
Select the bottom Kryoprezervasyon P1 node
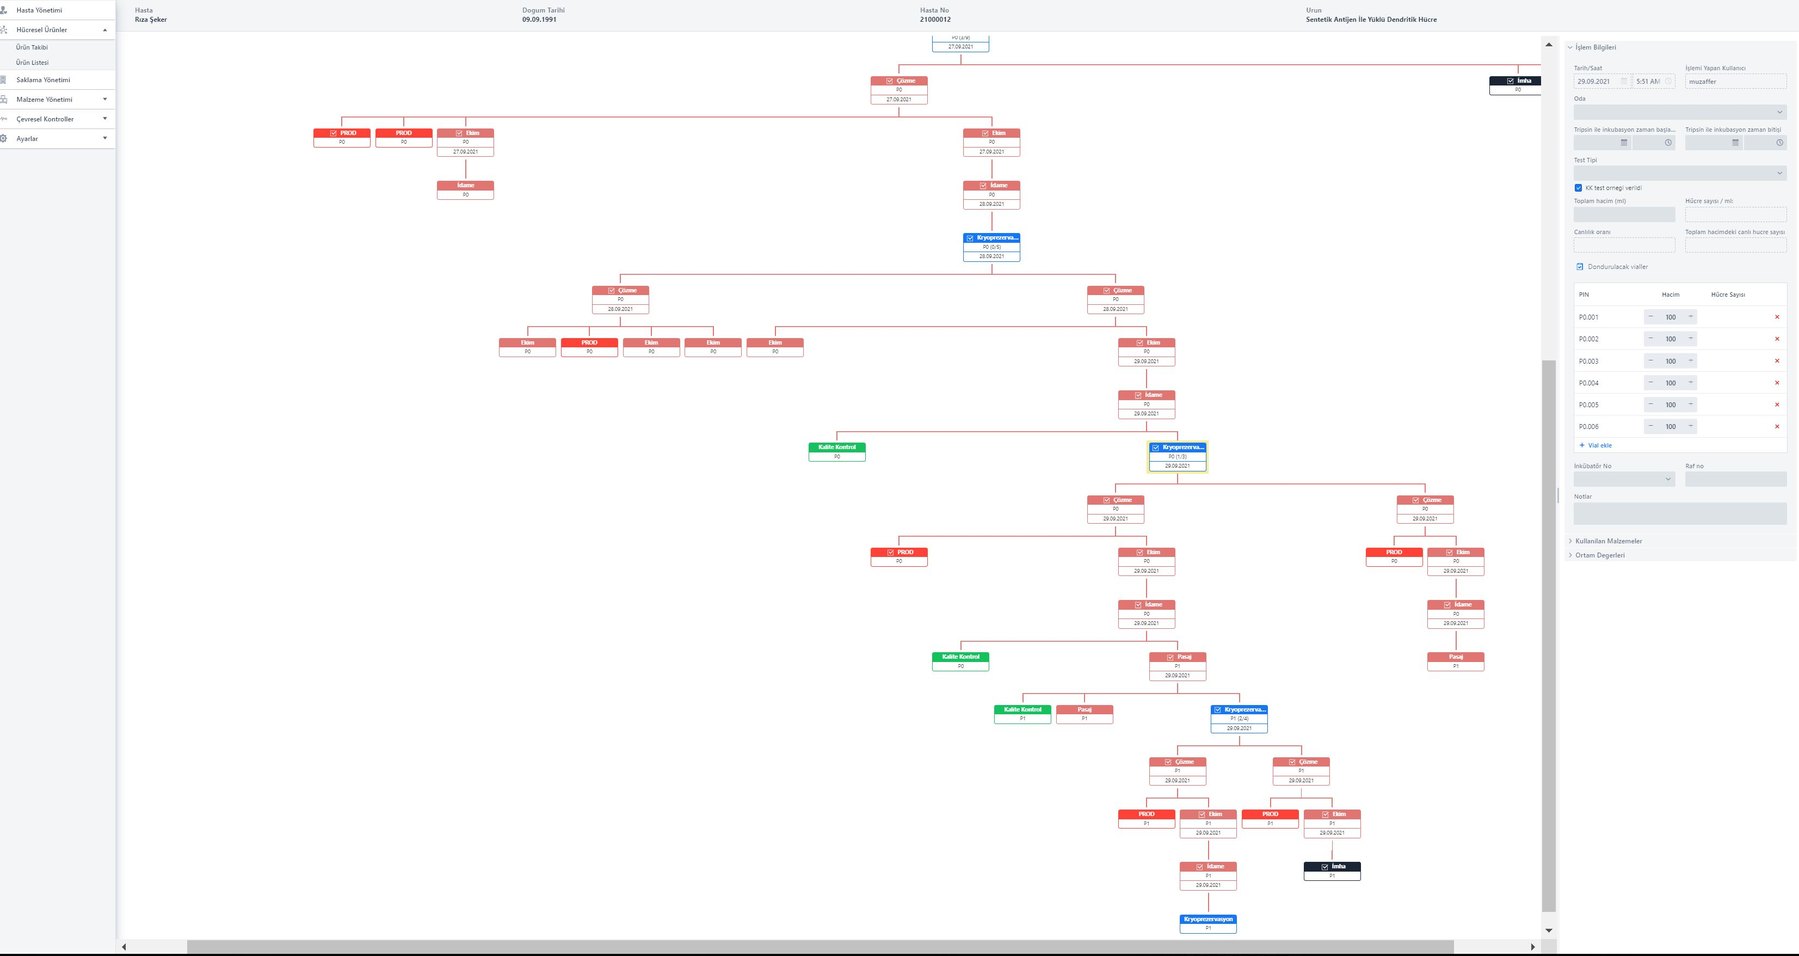coord(1208,924)
